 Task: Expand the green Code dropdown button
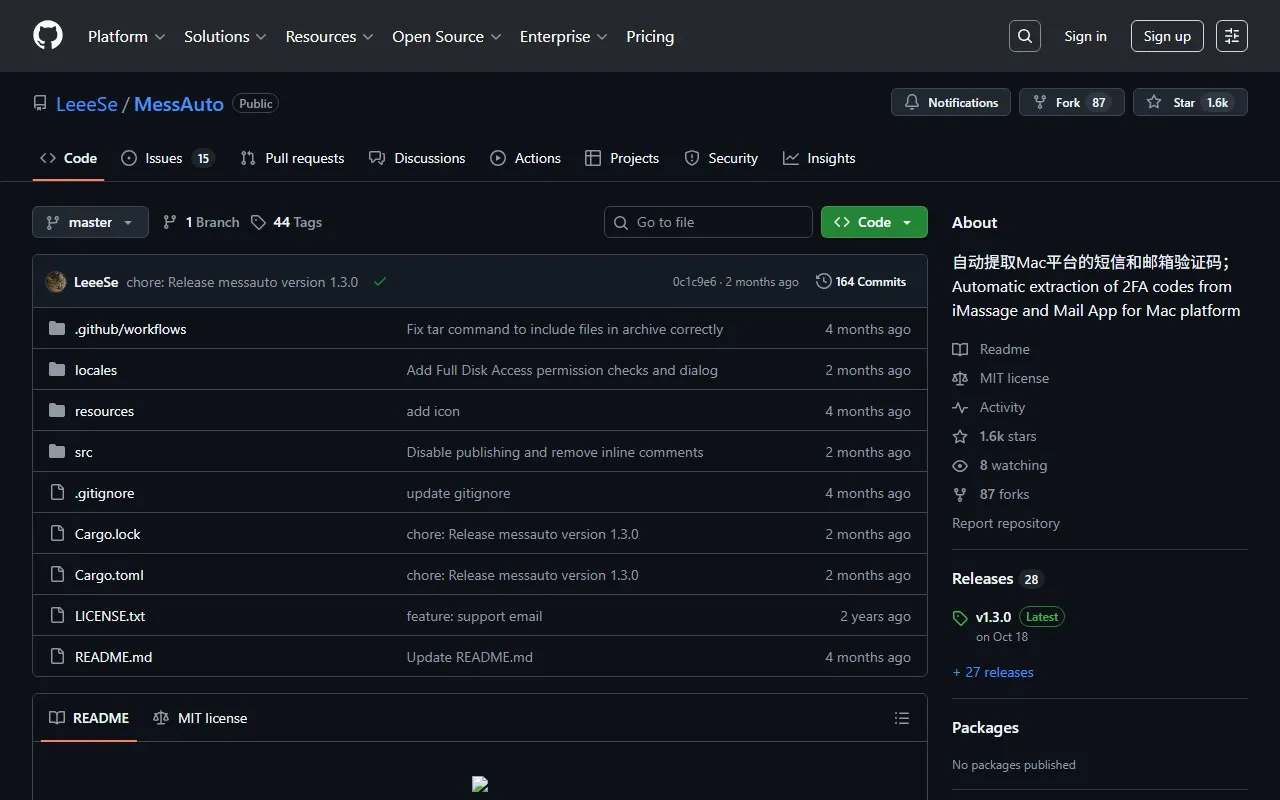coord(874,222)
